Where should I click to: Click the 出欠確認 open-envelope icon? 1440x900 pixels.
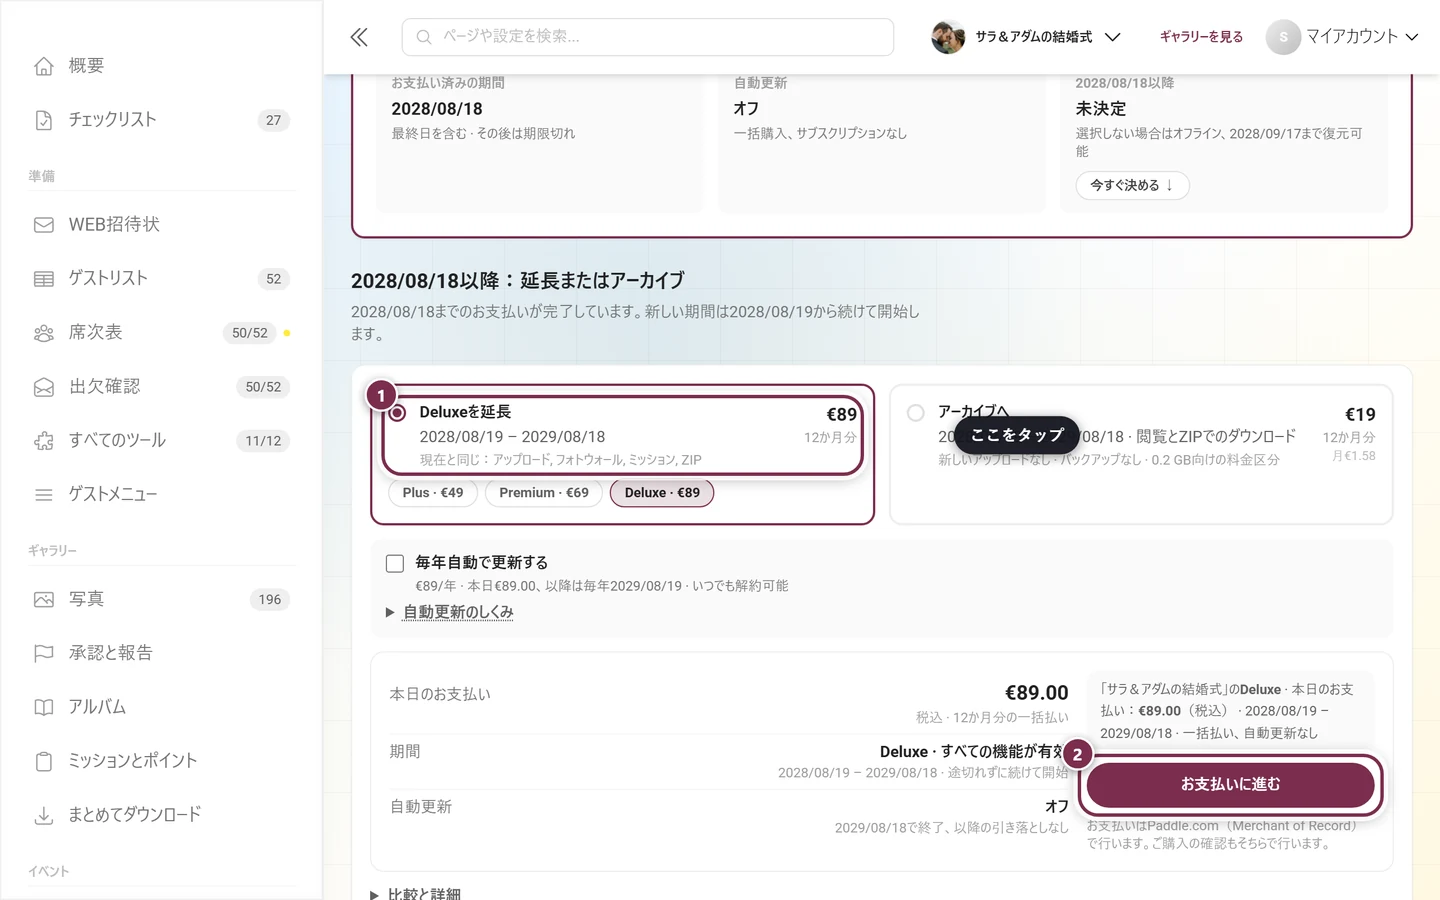click(x=44, y=387)
